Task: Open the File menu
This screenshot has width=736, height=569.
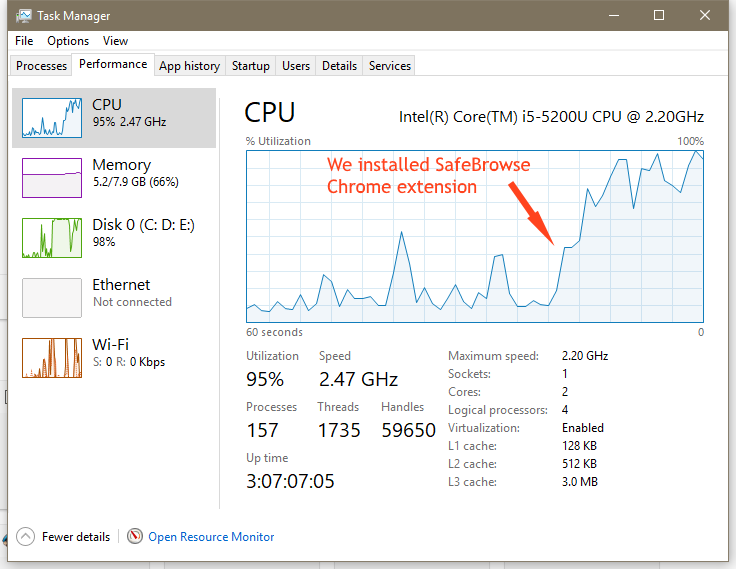Action: point(24,41)
